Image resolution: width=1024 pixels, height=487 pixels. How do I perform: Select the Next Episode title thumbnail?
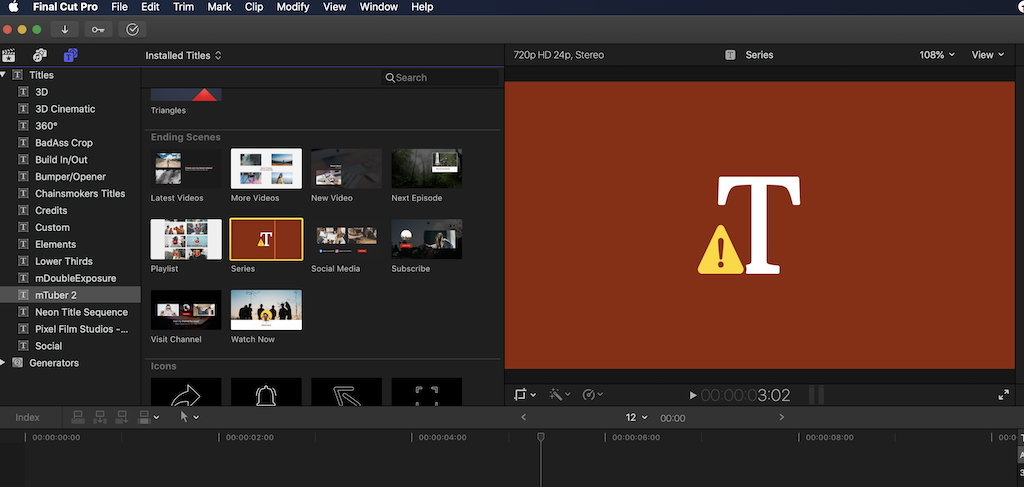pyautogui.click(x=426, y=168)
